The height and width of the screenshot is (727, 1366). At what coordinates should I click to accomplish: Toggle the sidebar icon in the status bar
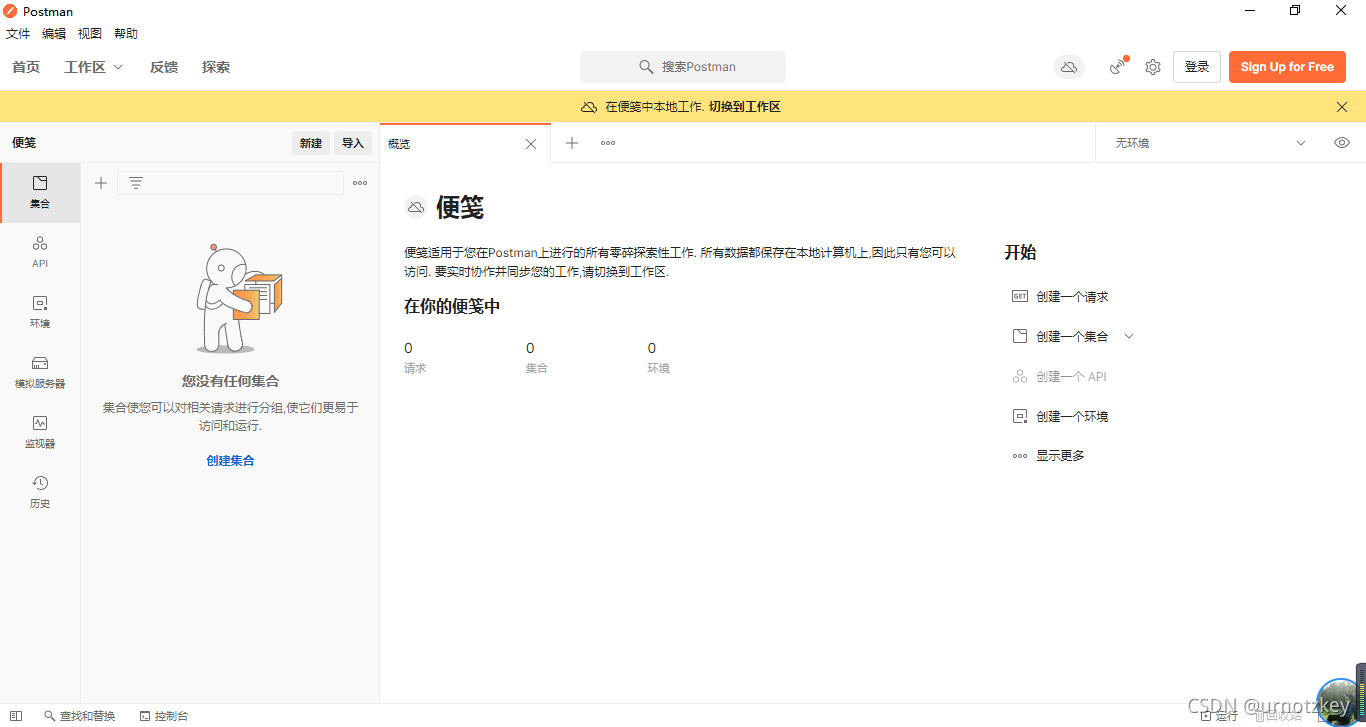[16, 716]
